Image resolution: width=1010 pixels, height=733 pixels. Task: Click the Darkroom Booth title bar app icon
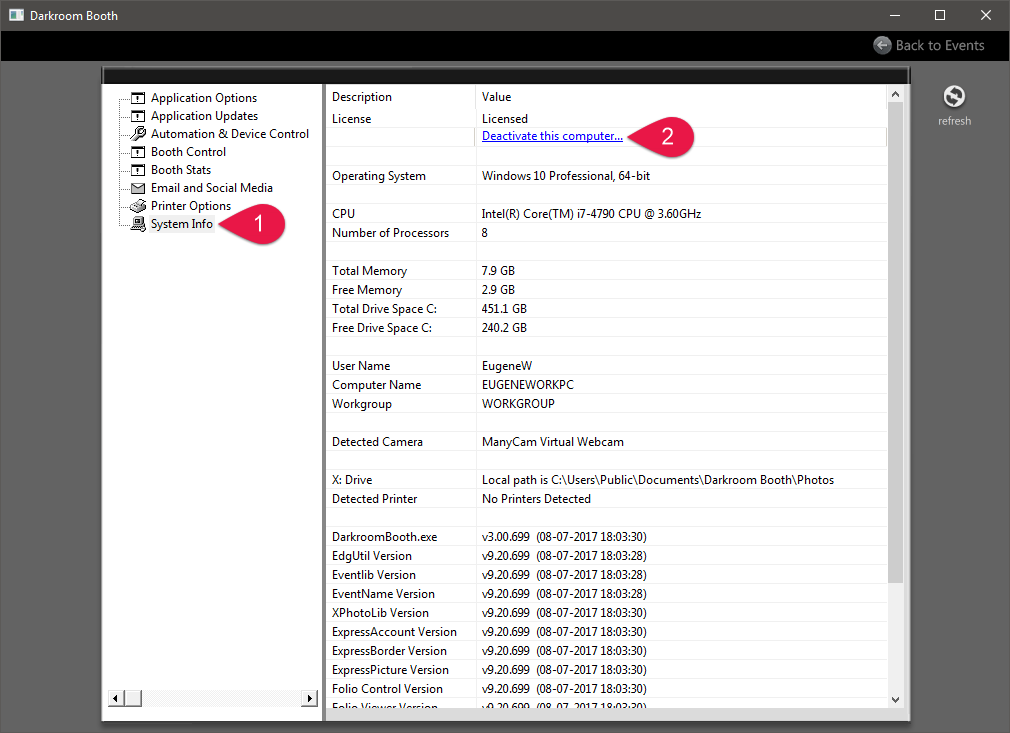point(16,15)
